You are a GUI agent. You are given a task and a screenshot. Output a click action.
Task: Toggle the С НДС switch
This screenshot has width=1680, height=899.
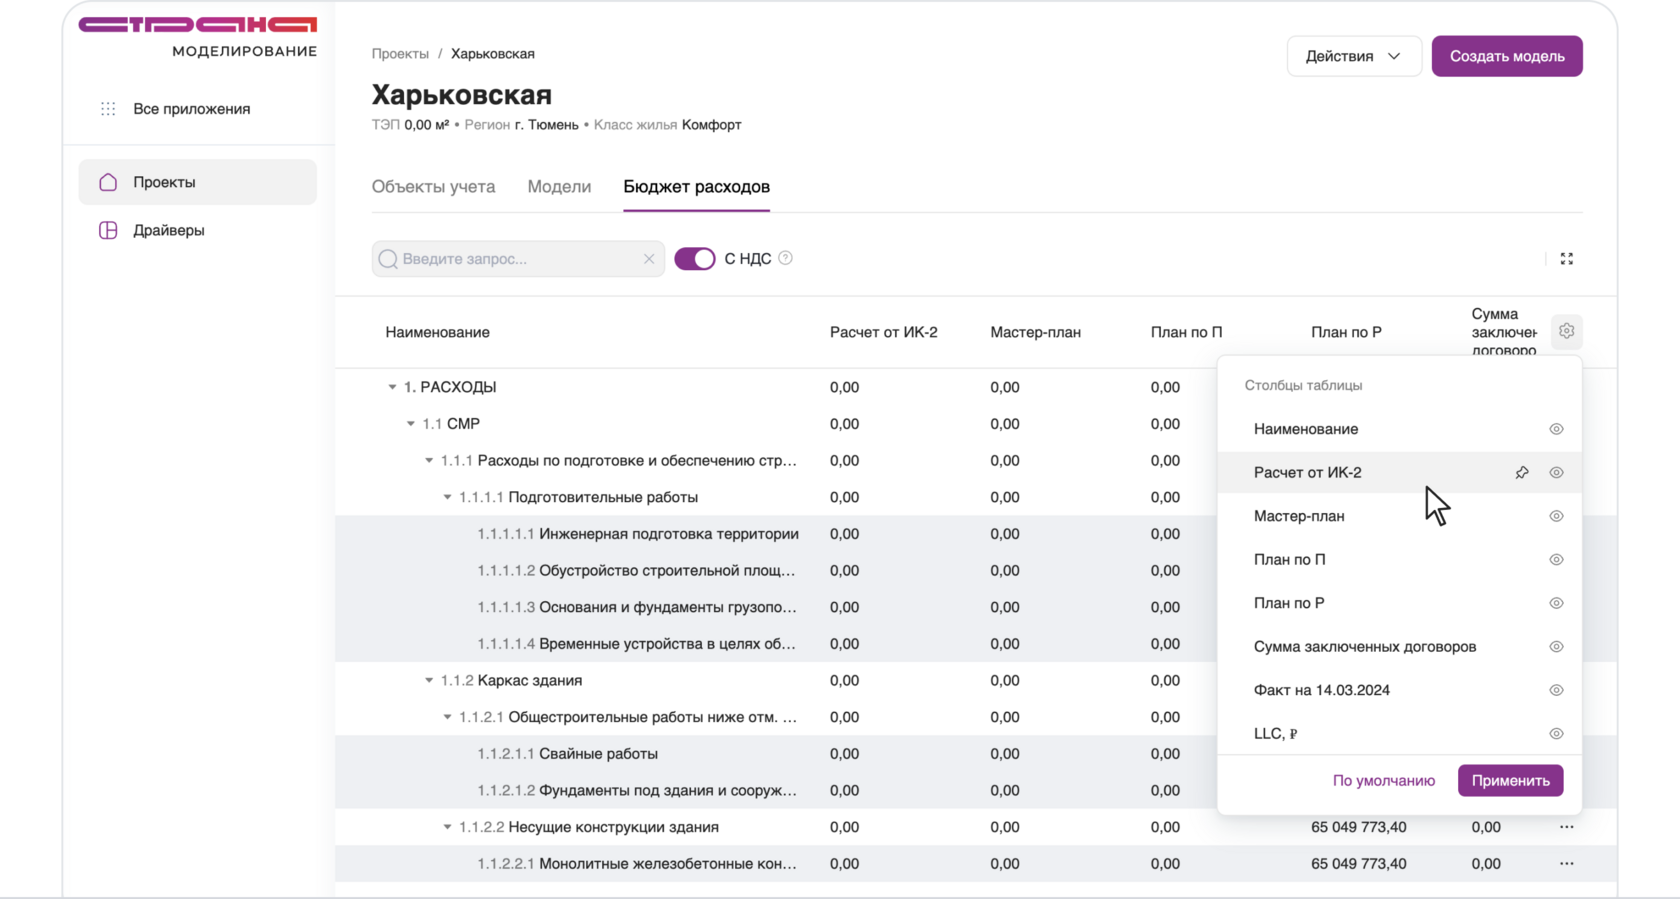coord(695,259)
